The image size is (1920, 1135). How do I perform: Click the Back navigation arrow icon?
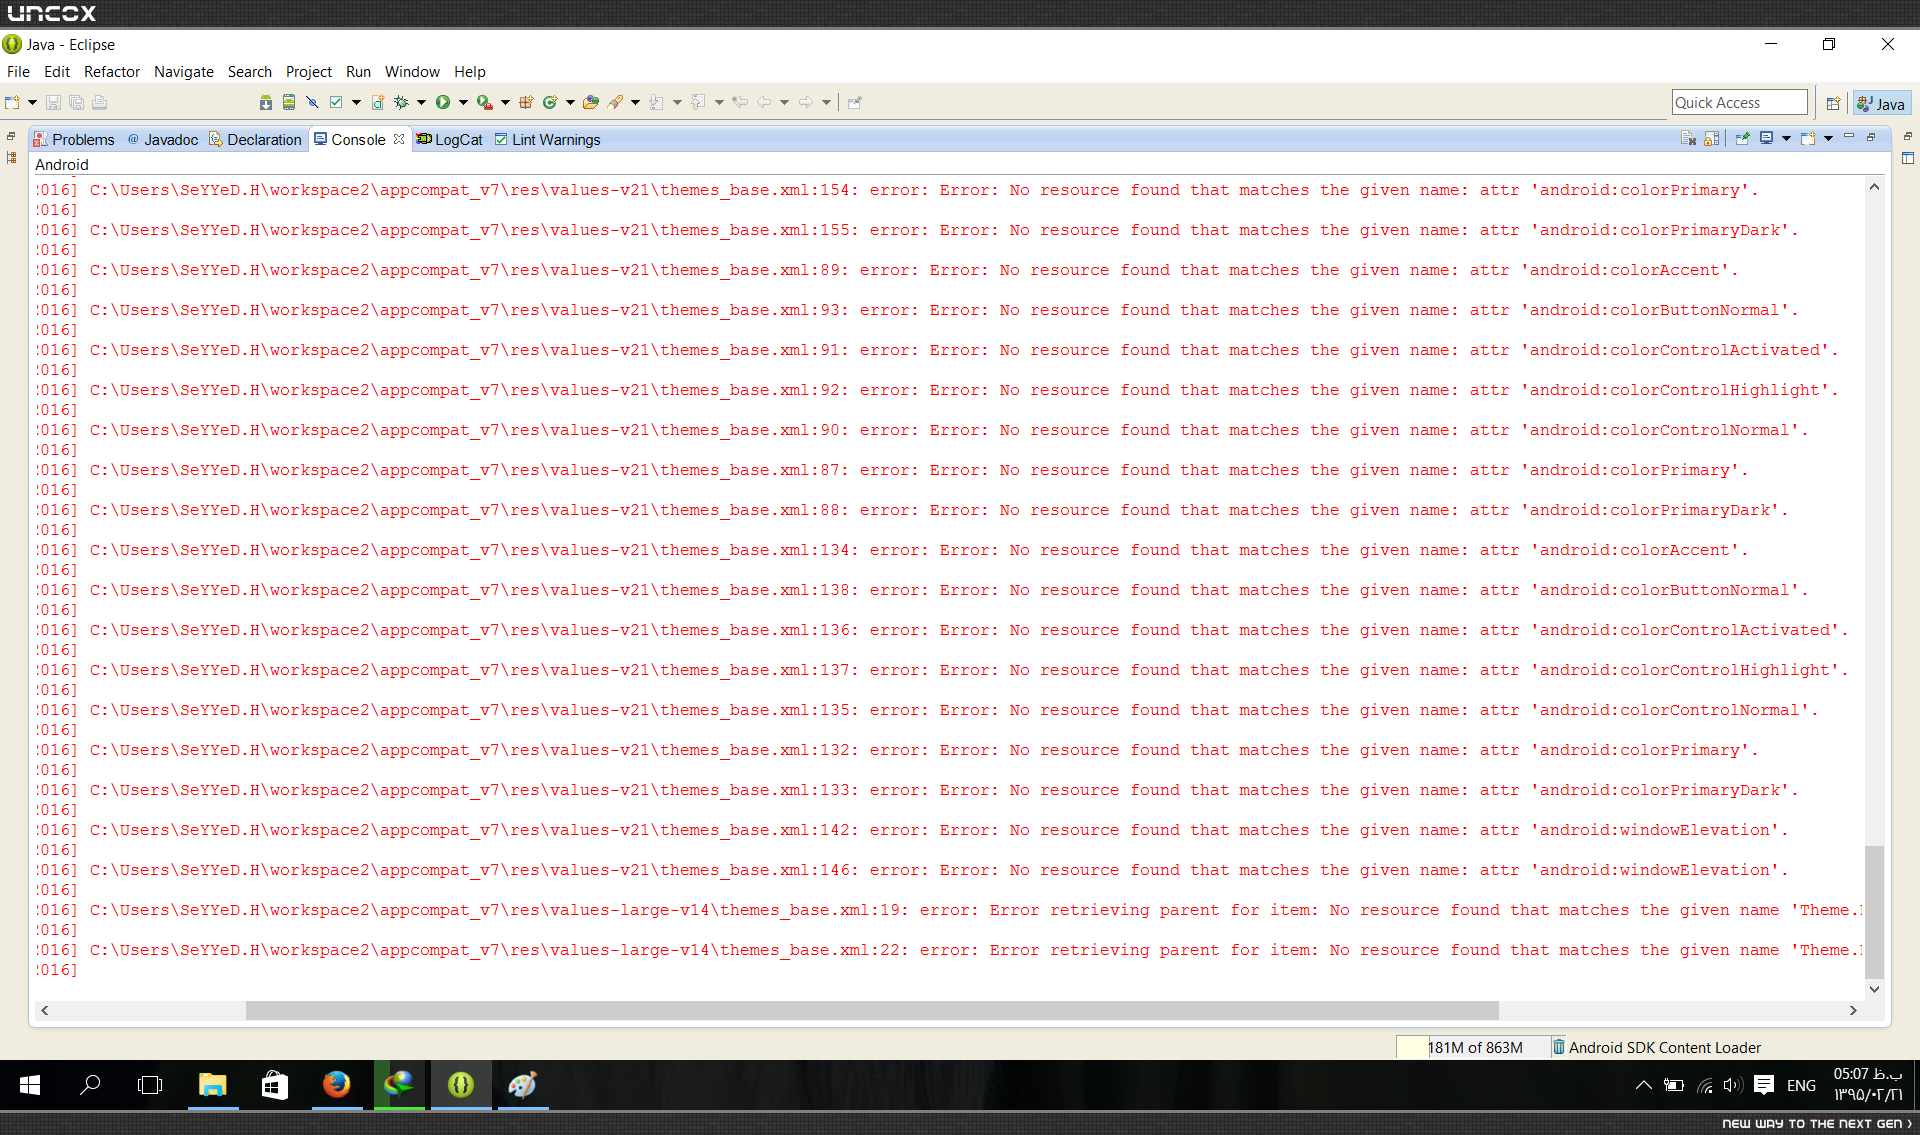764,102
